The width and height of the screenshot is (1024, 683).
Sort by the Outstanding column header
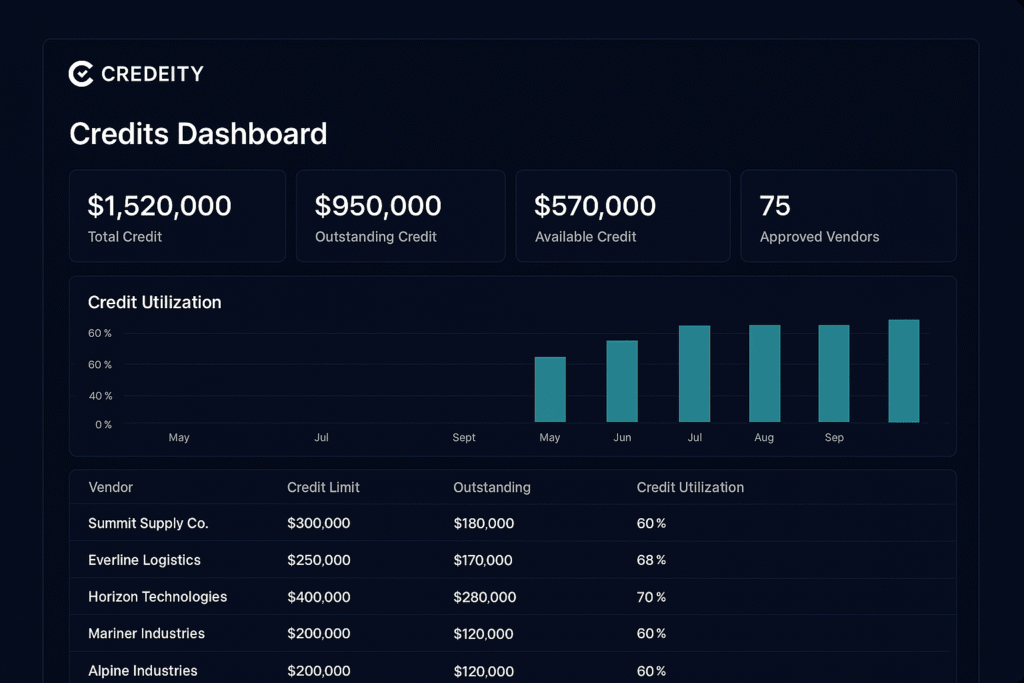click(x=492, y=487)
